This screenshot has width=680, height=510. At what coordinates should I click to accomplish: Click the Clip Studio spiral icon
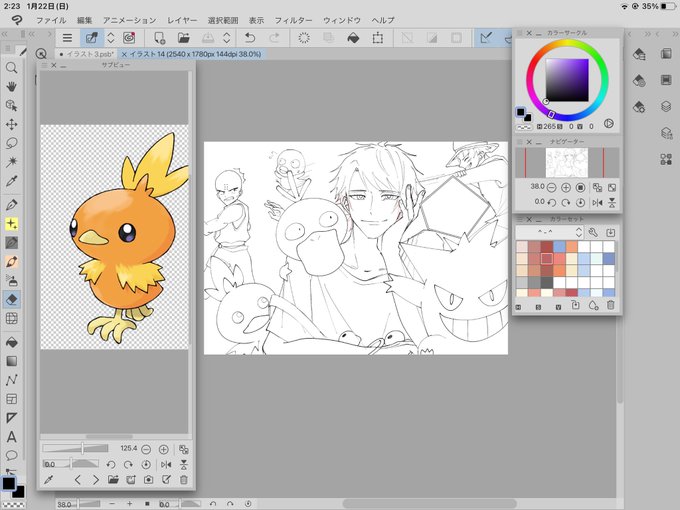pyautogui.click(x=129, y=38)
